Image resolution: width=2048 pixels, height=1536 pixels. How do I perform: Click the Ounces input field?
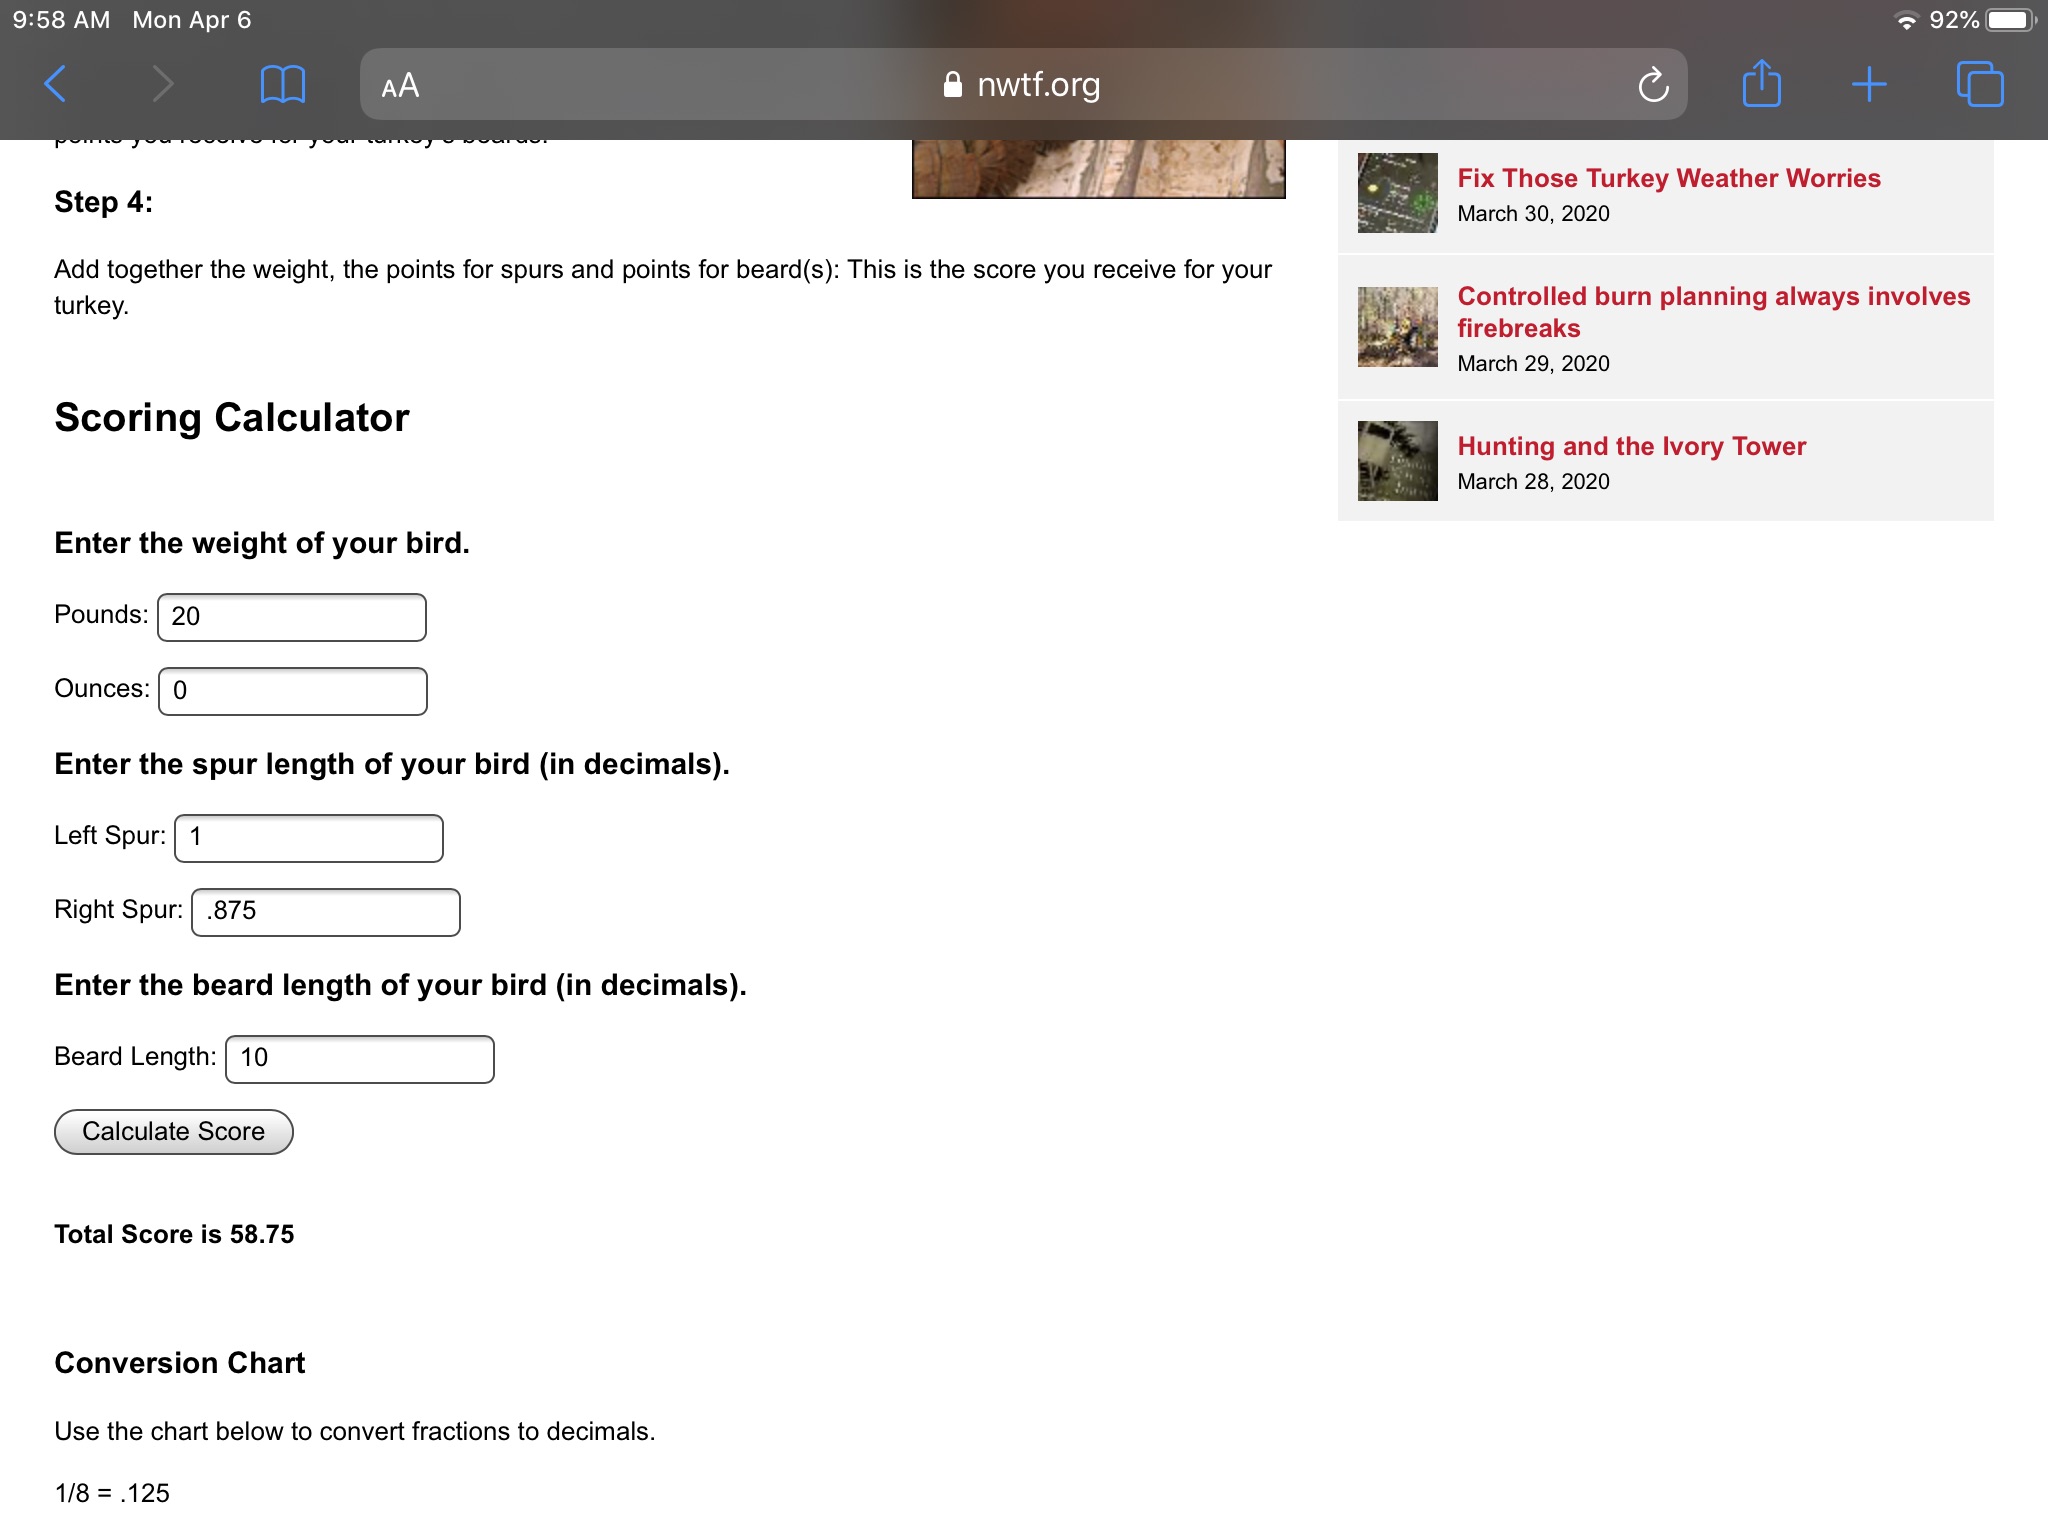click(293, 691)
